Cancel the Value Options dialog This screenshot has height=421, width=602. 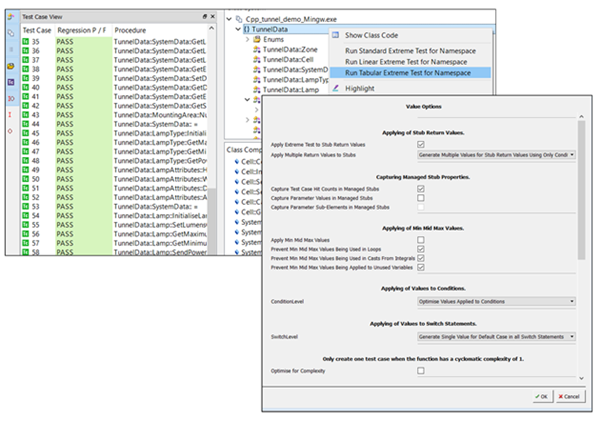[x=571, y=396]
